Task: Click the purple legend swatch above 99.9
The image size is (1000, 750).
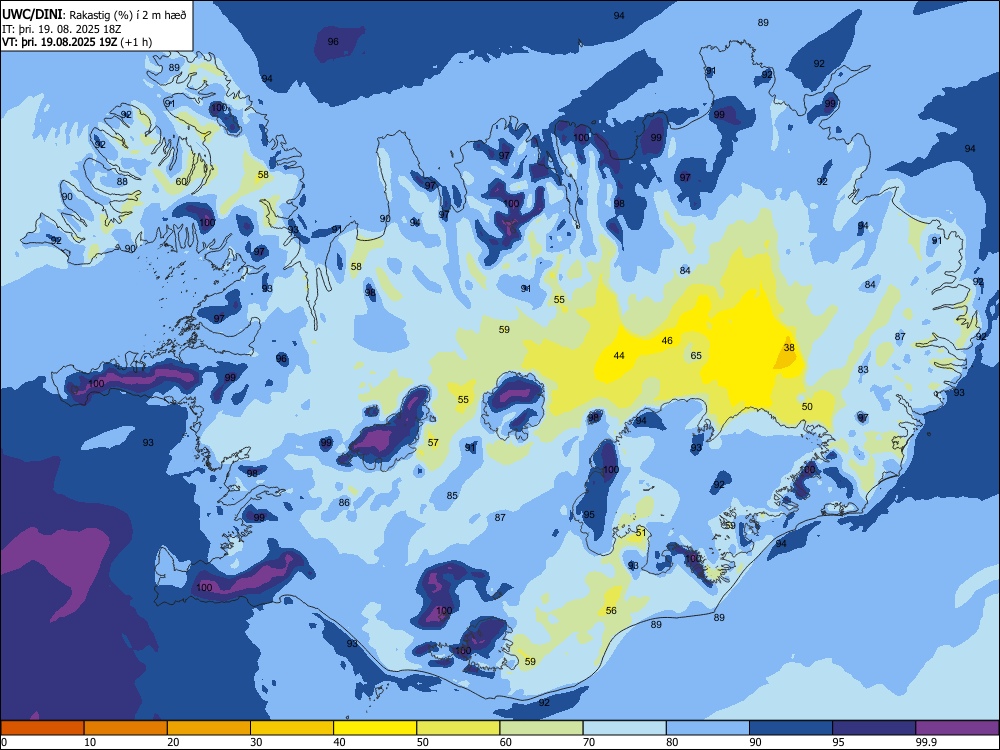Action: coord(957,728)
